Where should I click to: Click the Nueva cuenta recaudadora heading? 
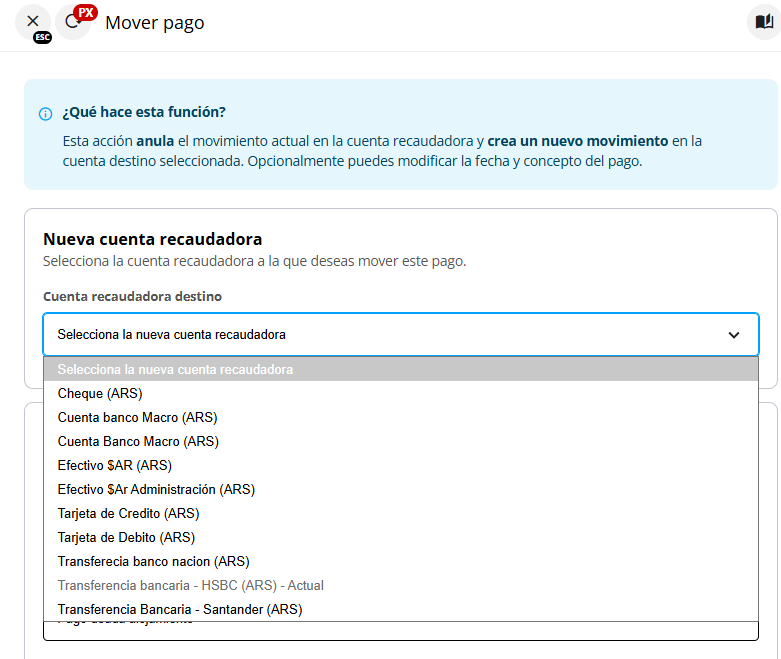coord(152,239)
